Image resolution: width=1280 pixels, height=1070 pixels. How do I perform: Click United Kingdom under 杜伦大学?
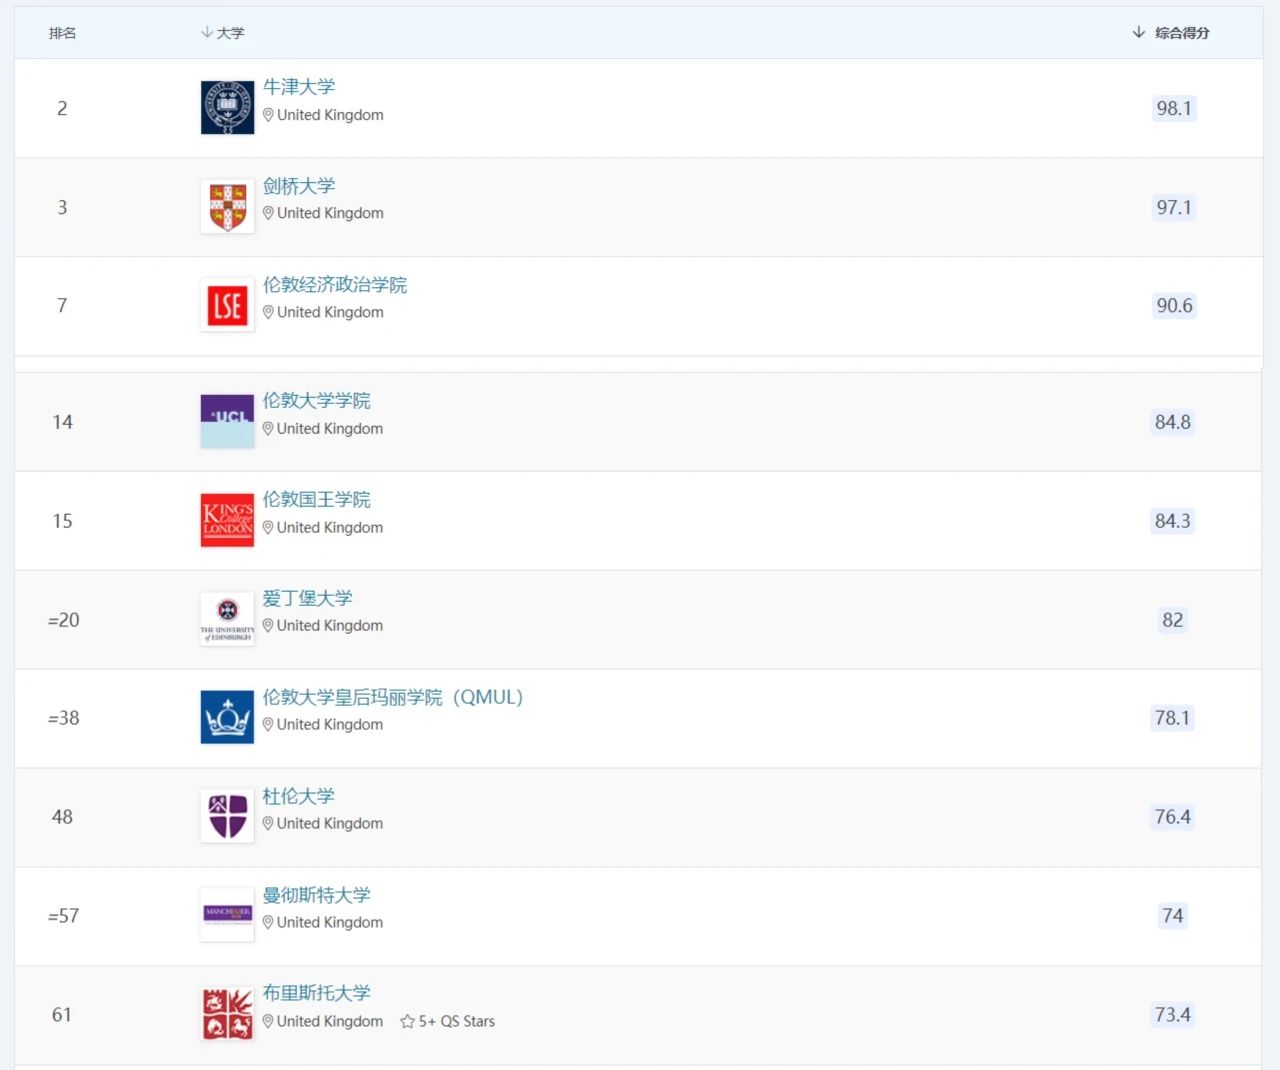point(330,823)
